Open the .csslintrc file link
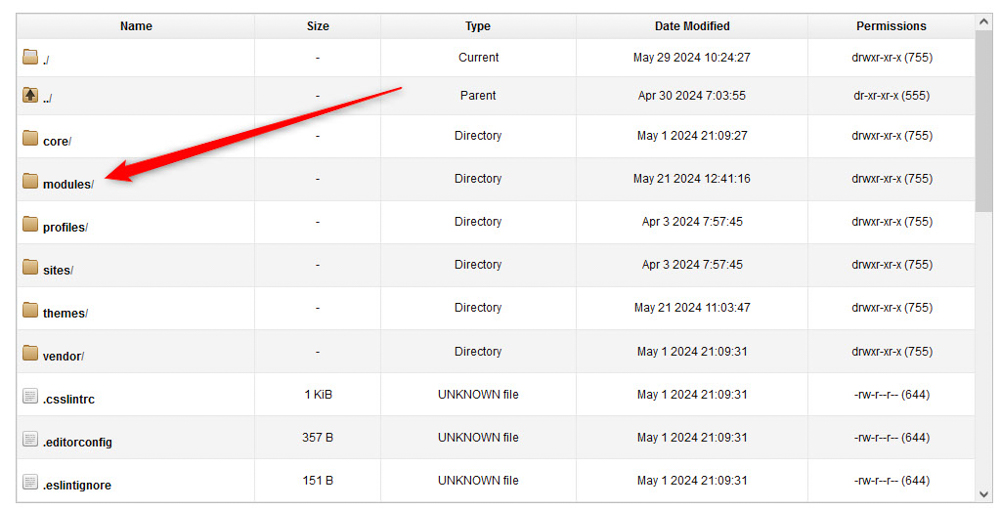 click(69, 400)
